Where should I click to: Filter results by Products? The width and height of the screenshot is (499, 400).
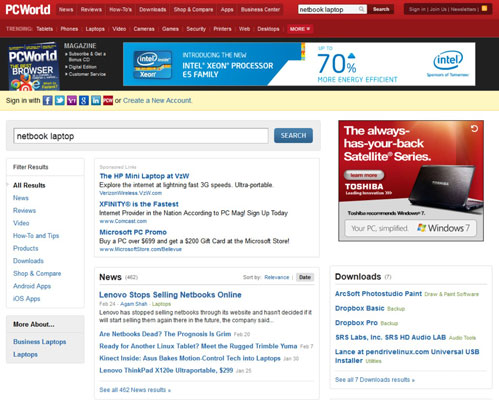coord(26,248)
